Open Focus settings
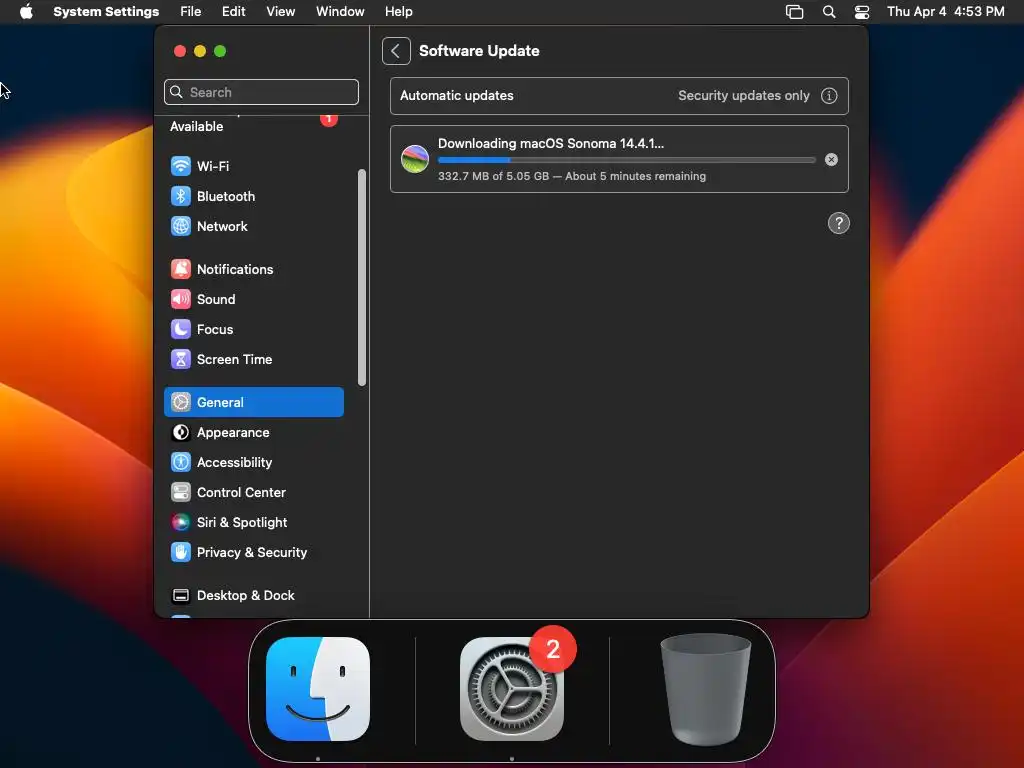The image size is (1024, 768). [253, 329]
